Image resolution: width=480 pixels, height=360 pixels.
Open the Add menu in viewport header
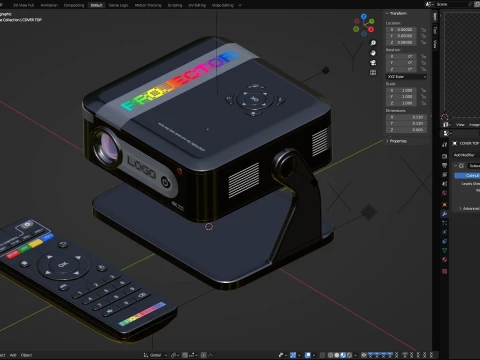(13, 355)
